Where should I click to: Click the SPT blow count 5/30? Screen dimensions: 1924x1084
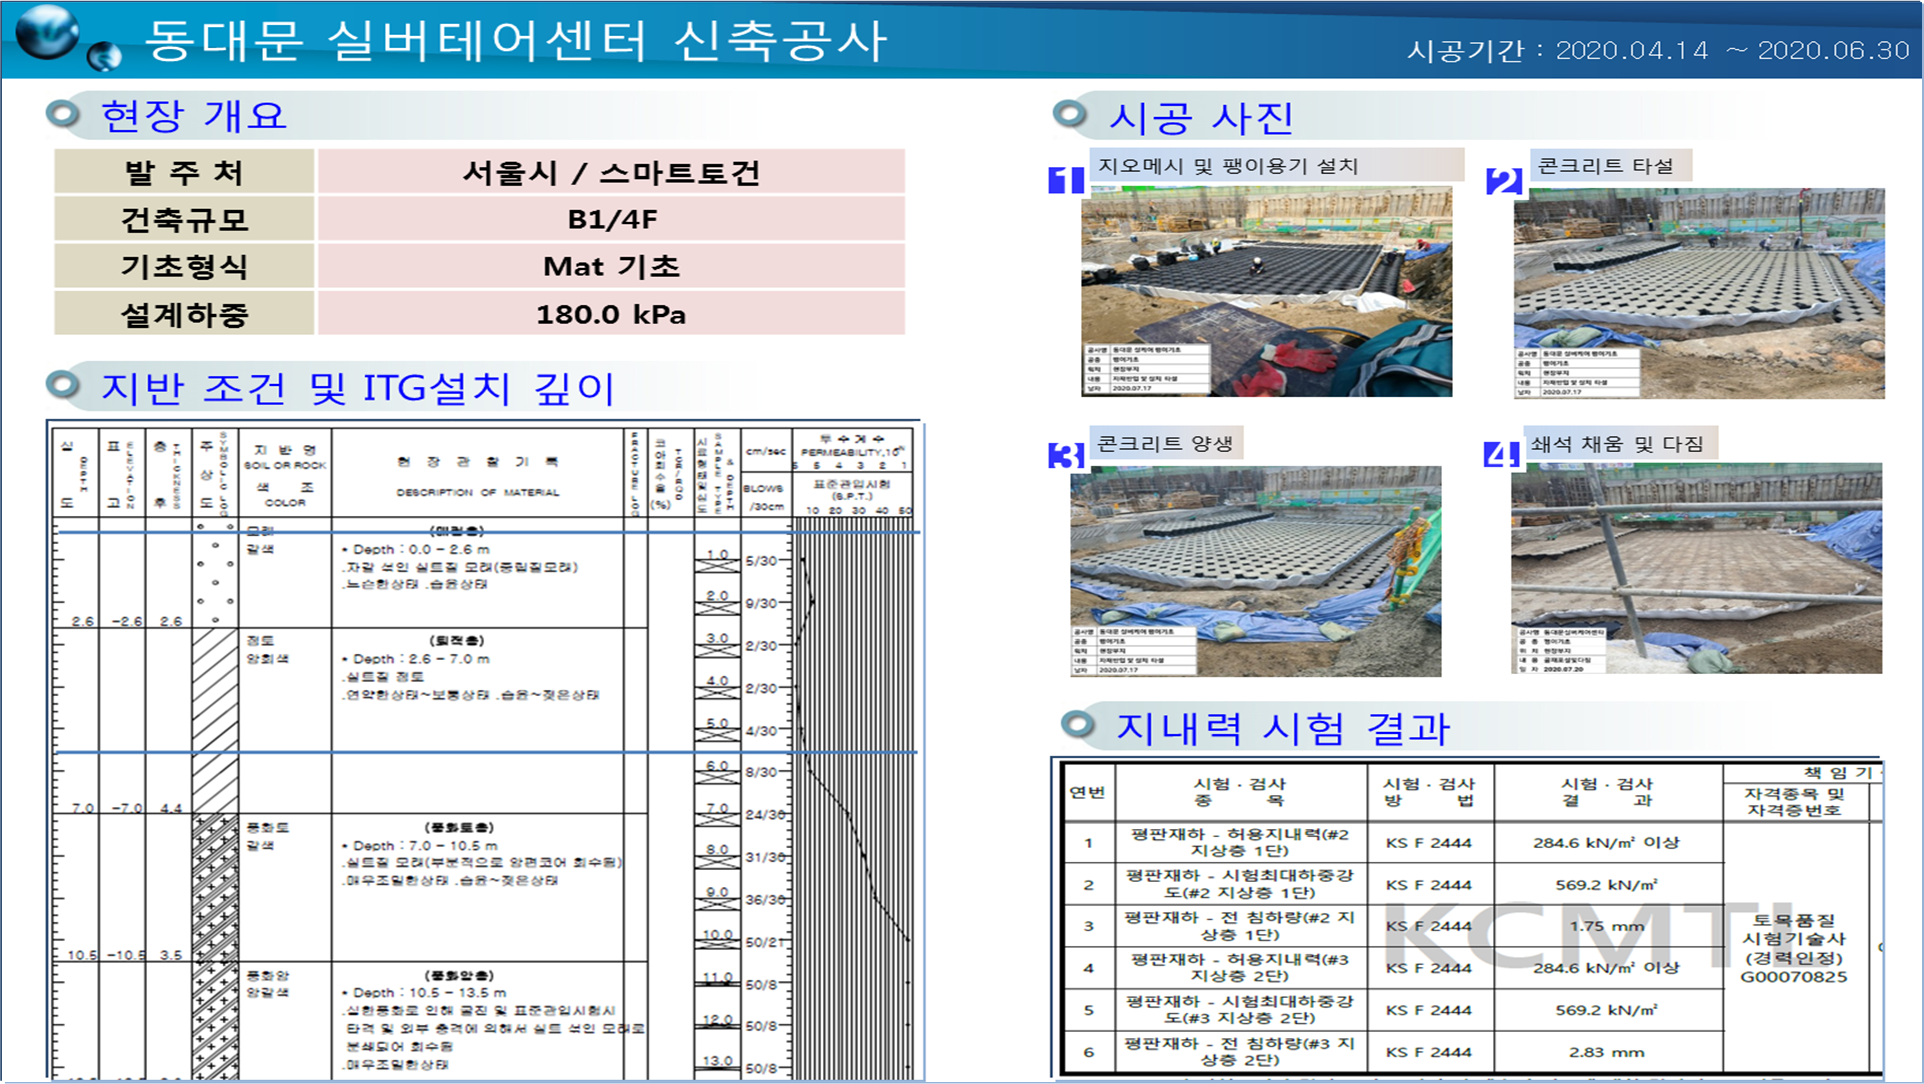point(761,561)
